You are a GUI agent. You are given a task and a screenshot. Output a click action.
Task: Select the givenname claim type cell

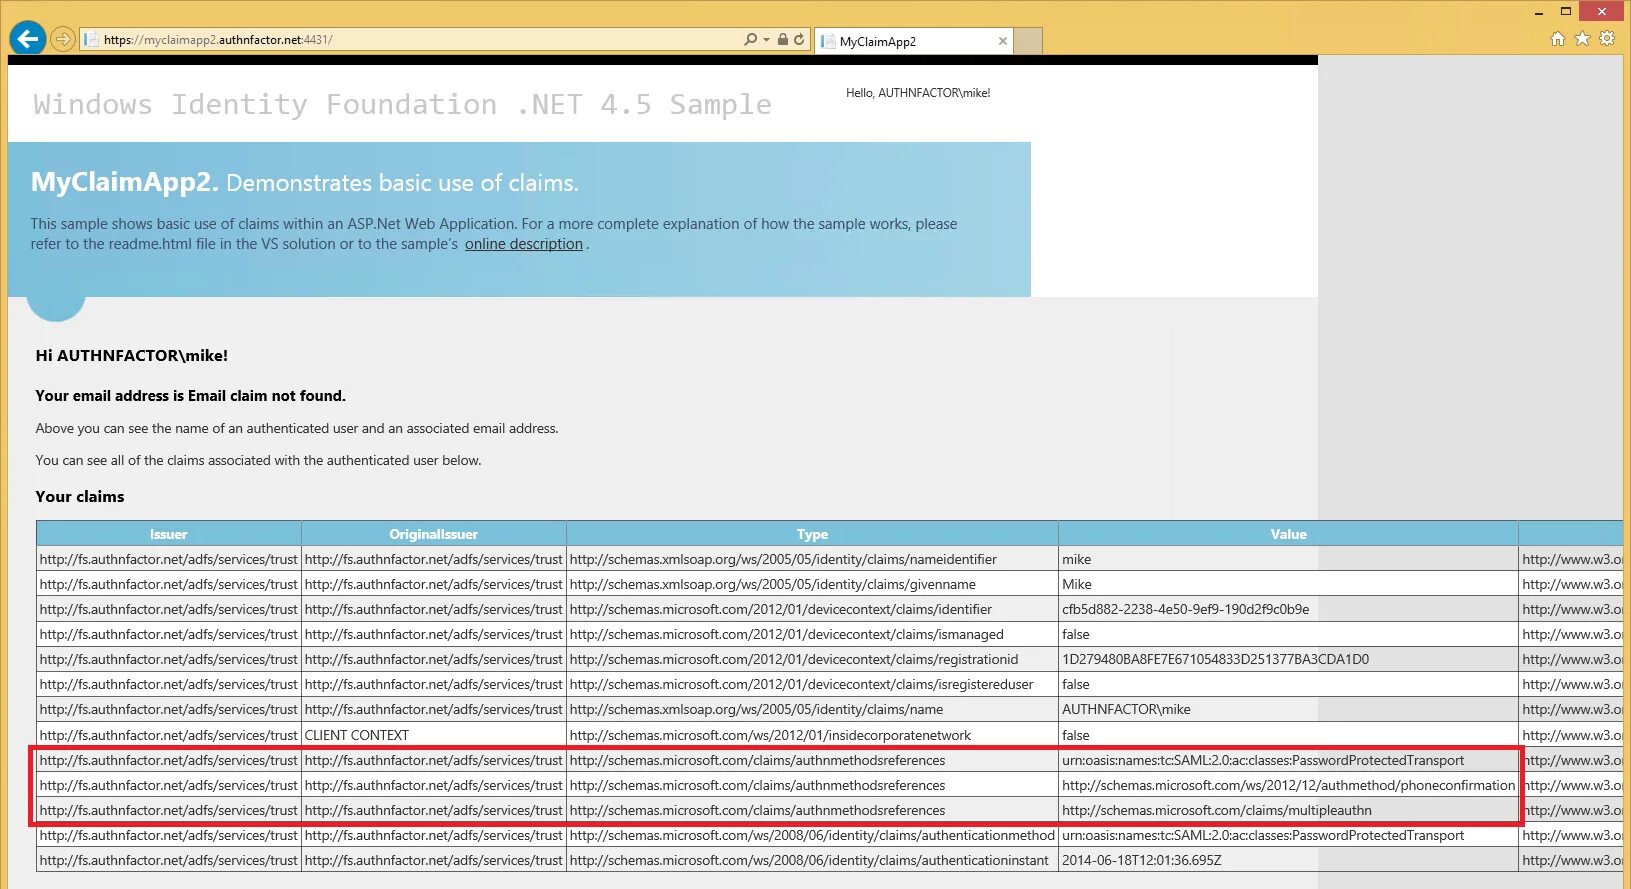coord(812,584)
